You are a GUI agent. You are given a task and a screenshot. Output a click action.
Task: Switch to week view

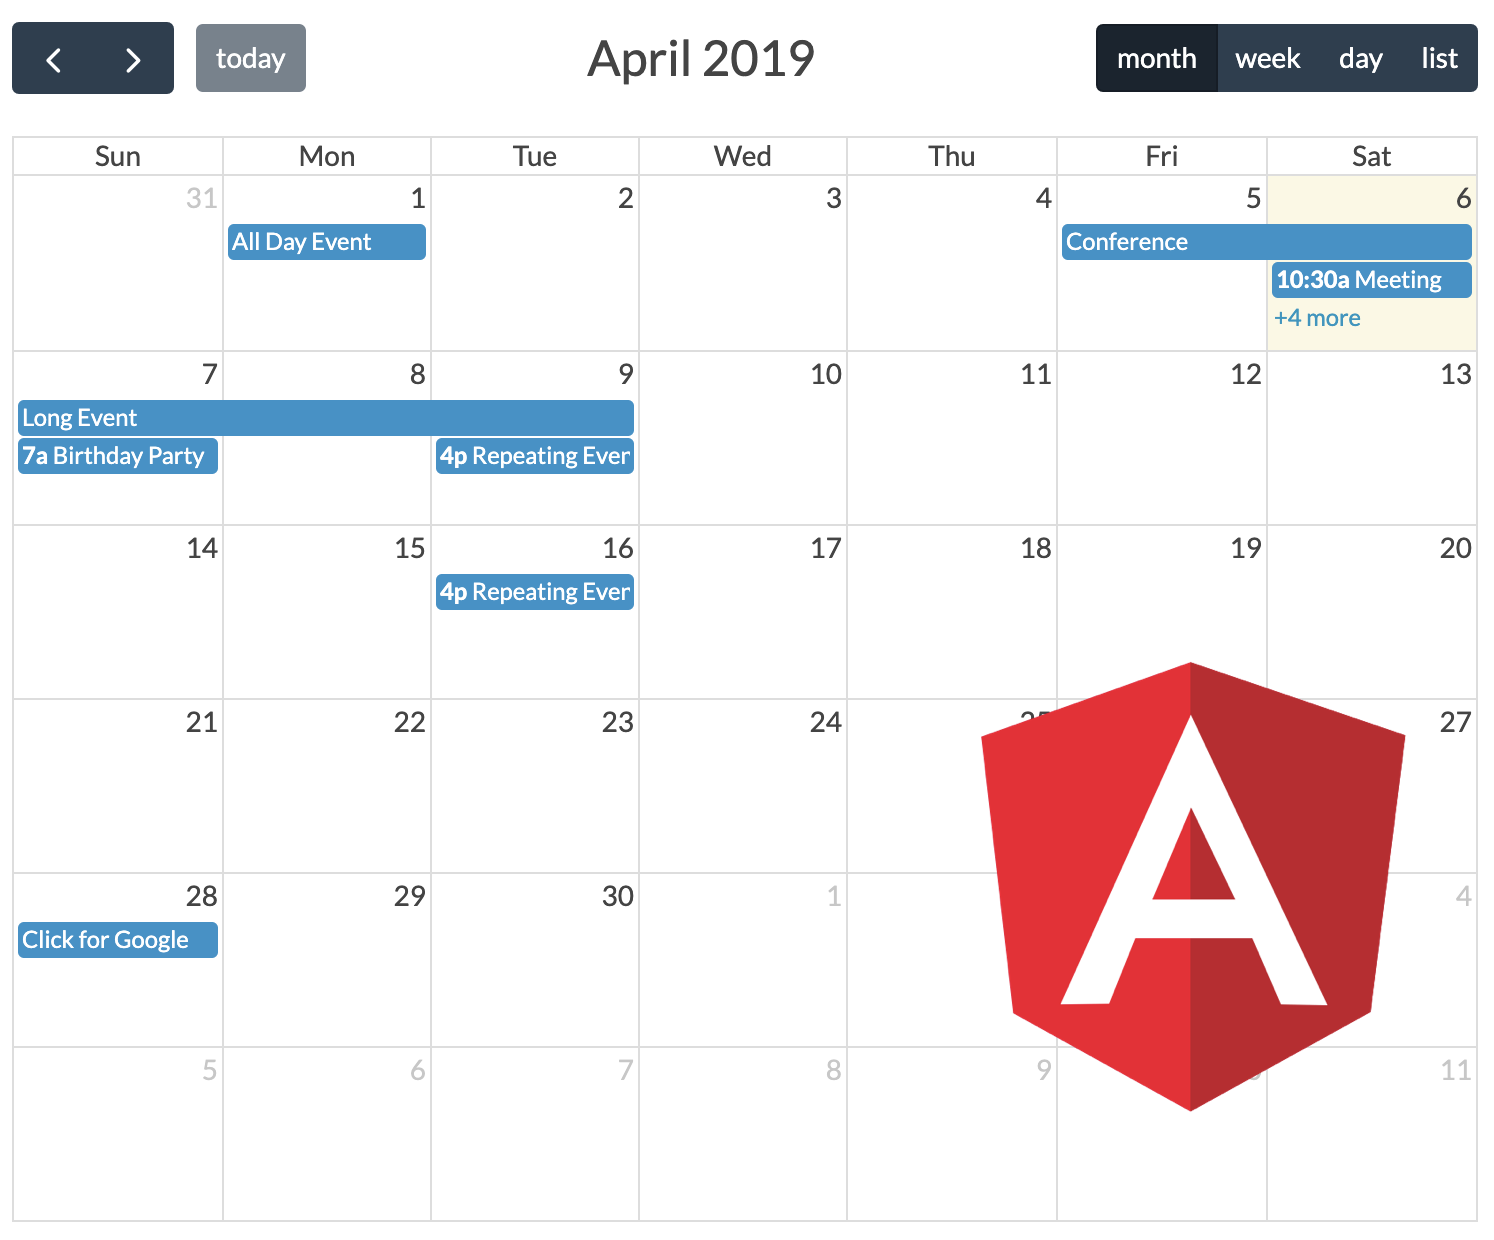click(1267, 59)
